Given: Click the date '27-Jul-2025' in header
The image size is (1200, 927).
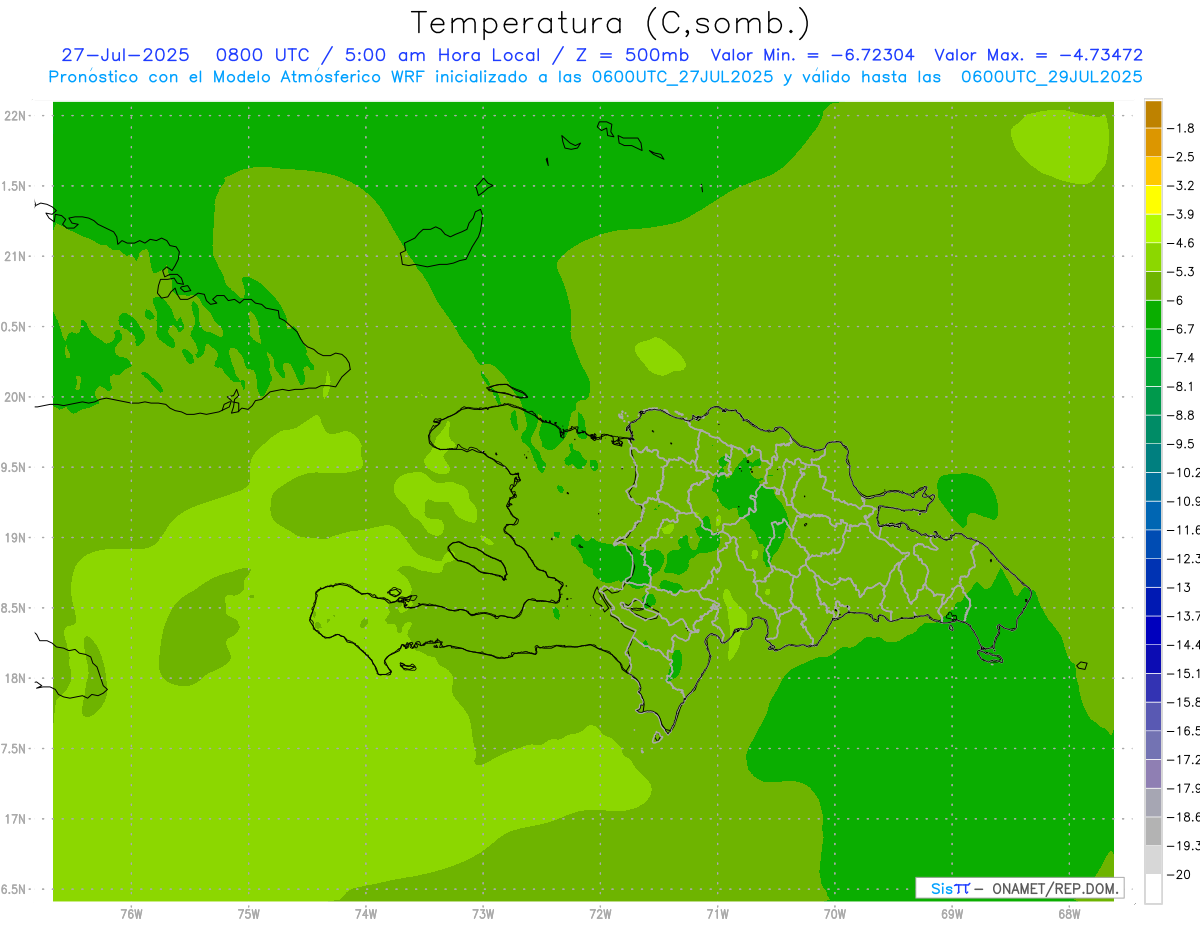Looking at the screenshot, I should 125,55.
